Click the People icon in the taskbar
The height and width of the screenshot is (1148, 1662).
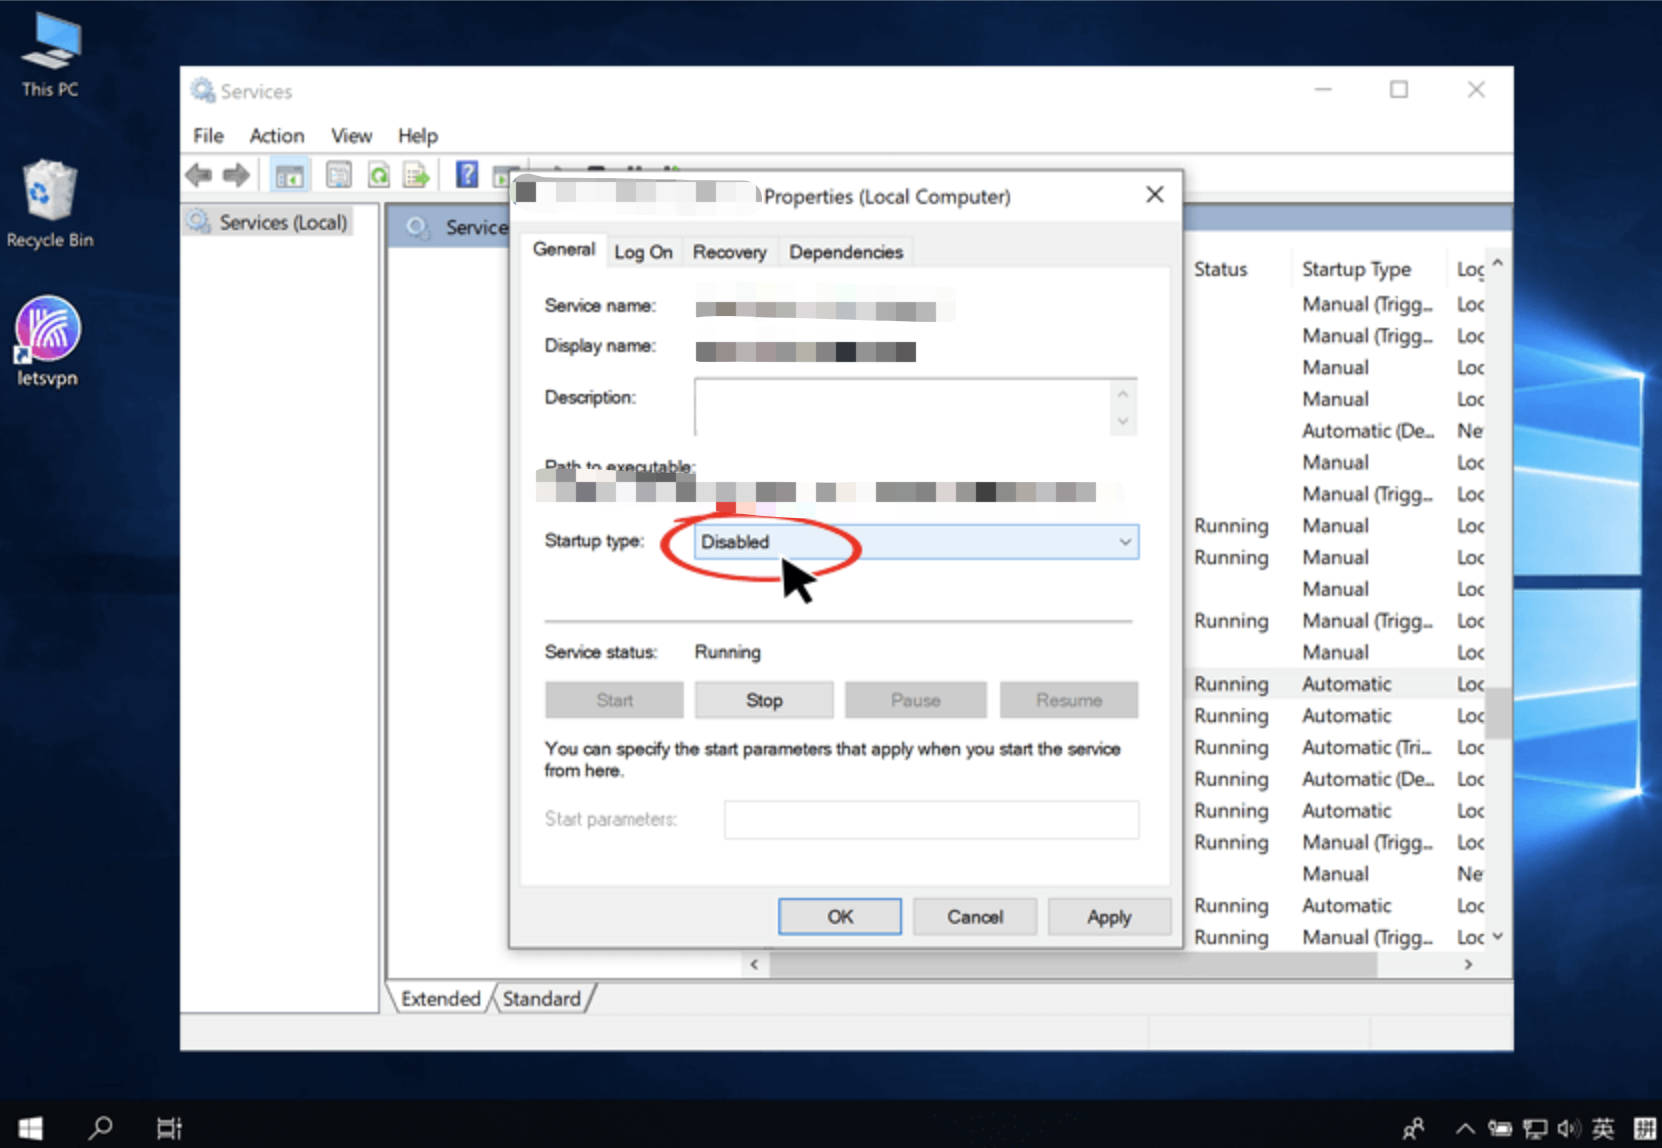click(1413, 1129)
